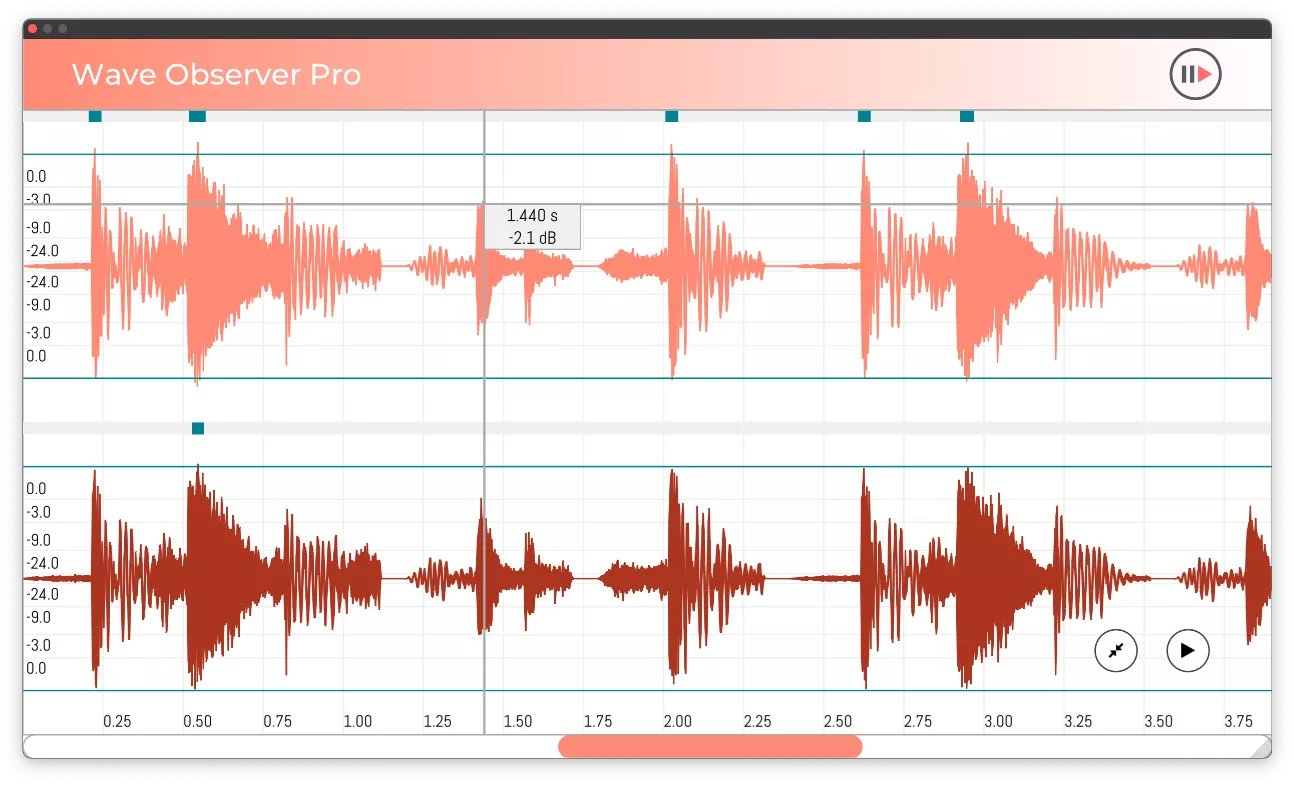Click the marker above the 2.00 second peak
Image resolution: width=1294 pixels, height=785 pixels.
[x=671, y=116]
